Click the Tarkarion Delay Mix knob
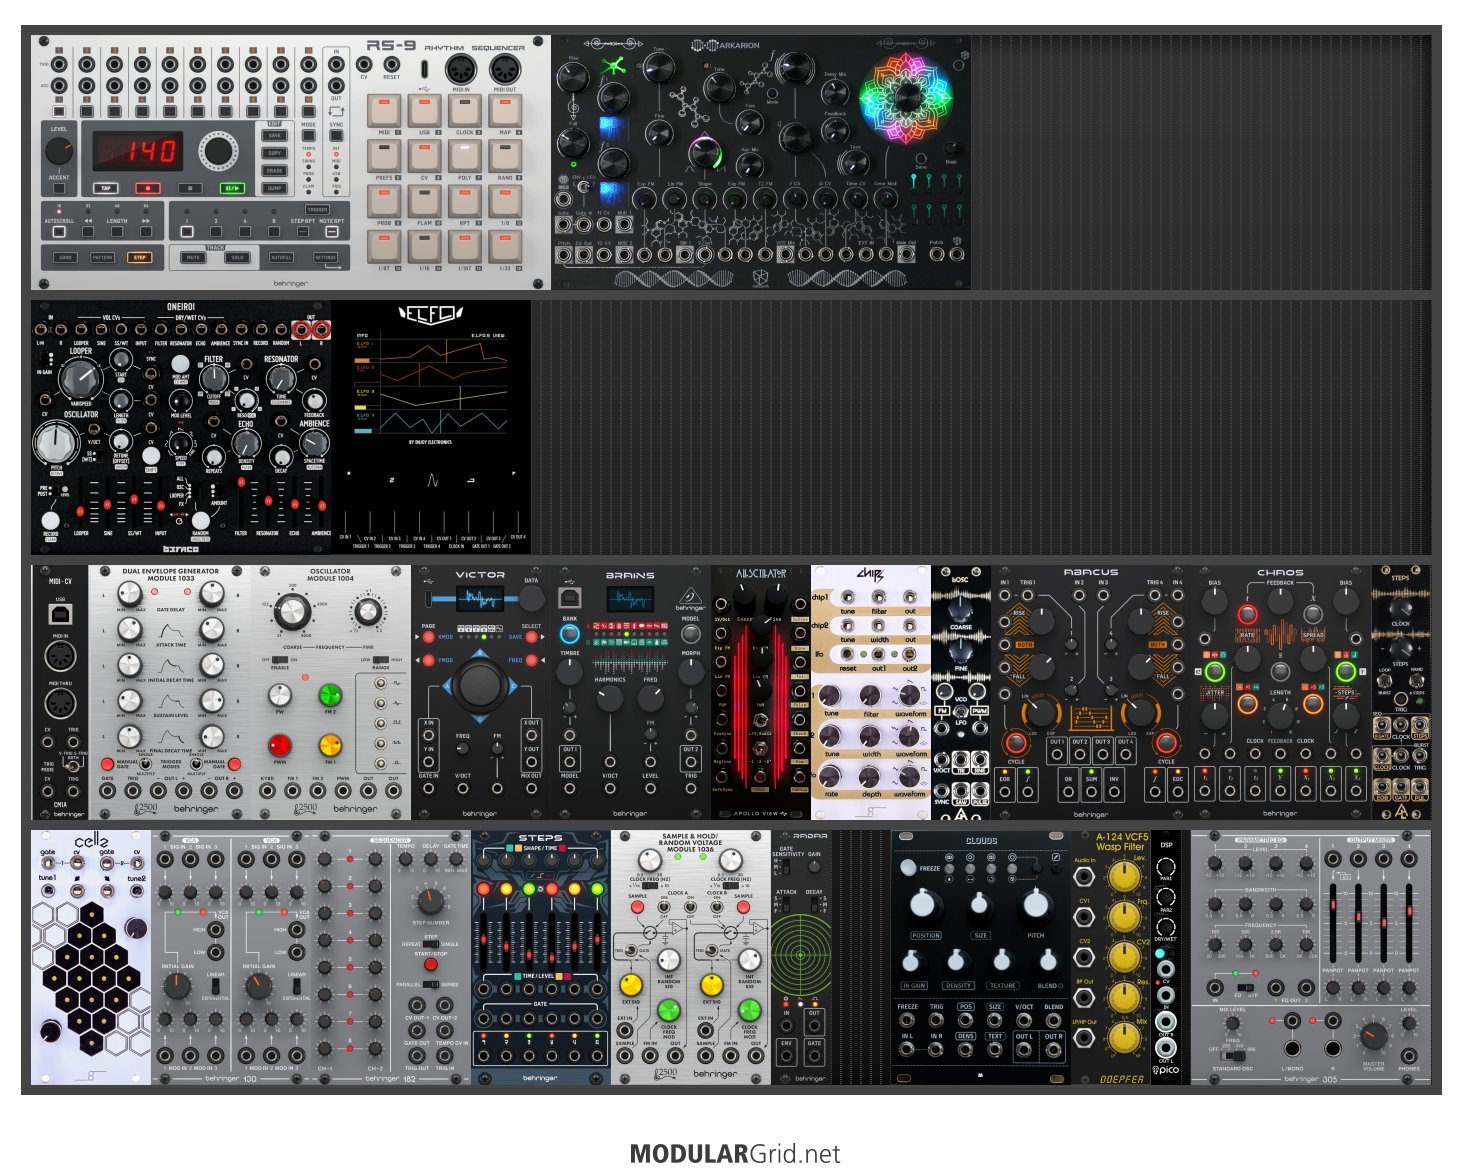The width and height of the screenshot is (1472, 1175). click(x=835, y=93)
